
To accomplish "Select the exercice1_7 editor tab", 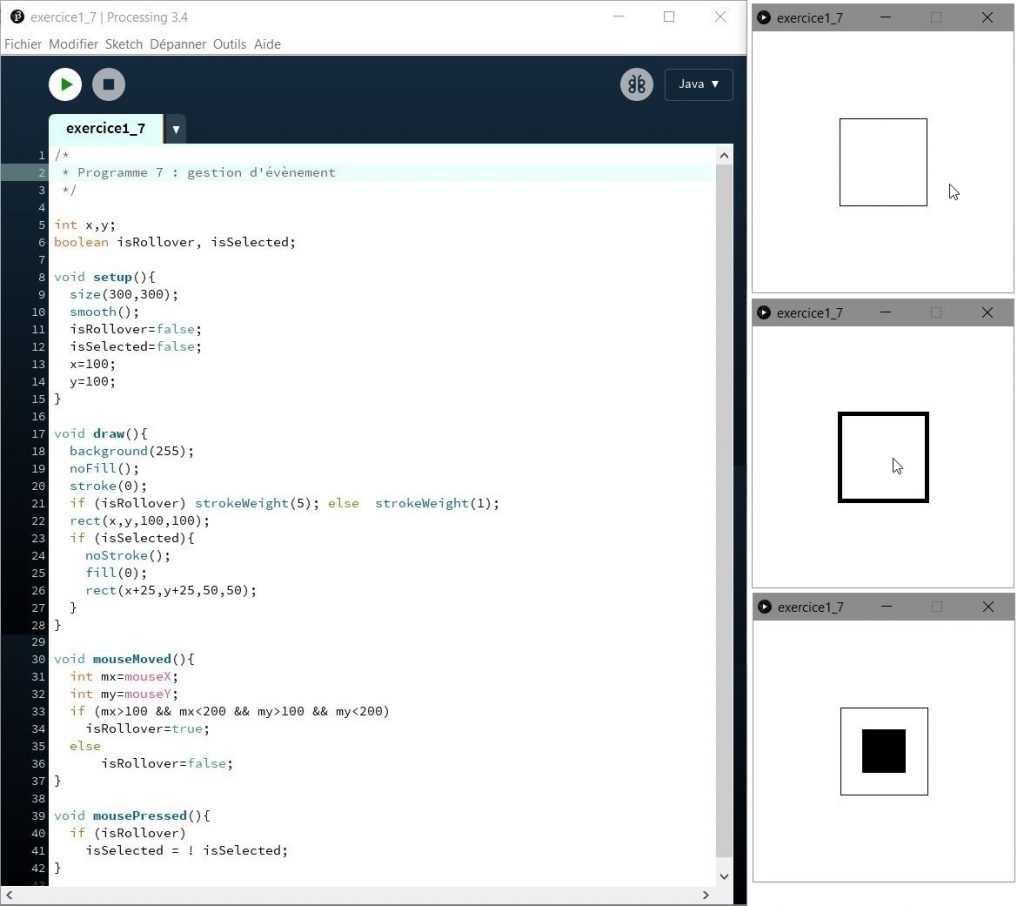I will tap(105, 129).
